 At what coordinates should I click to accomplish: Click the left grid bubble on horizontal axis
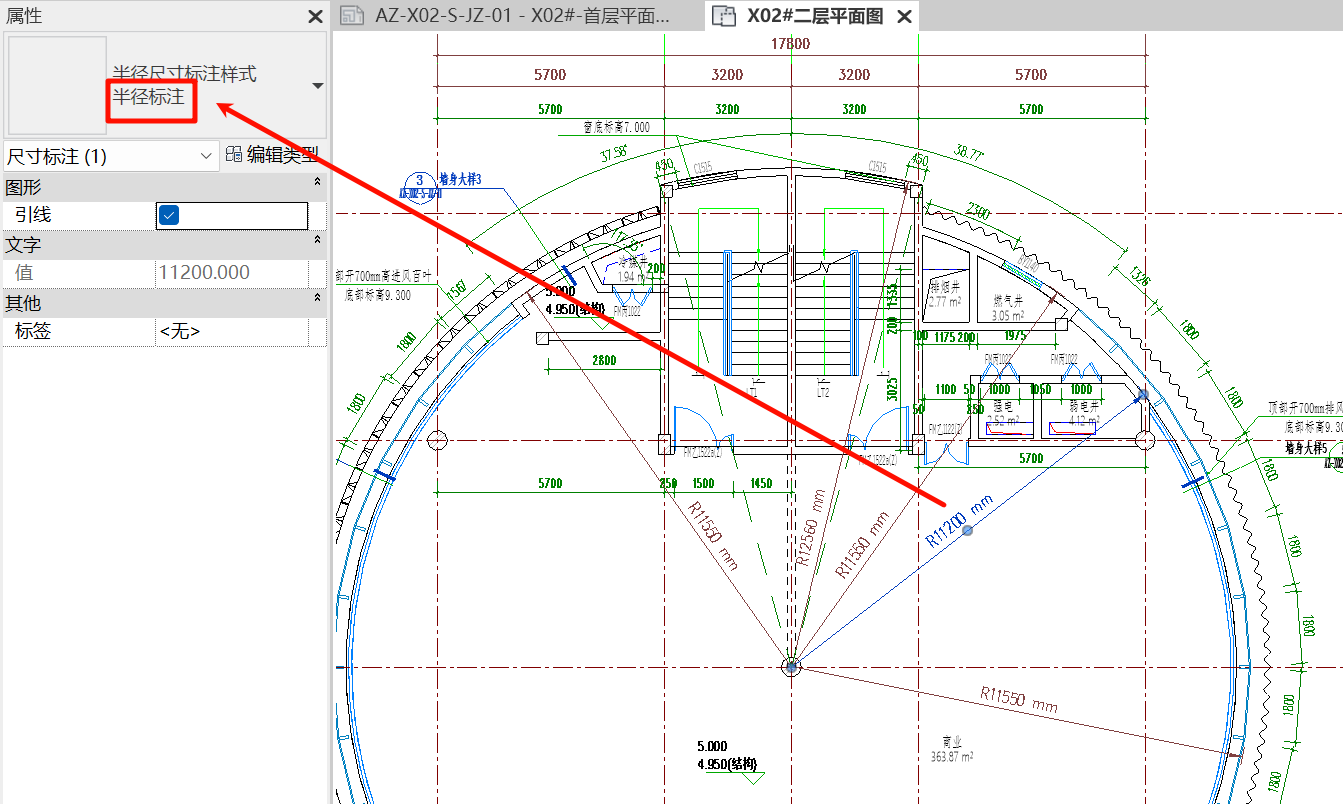click(x=437, y=440)
